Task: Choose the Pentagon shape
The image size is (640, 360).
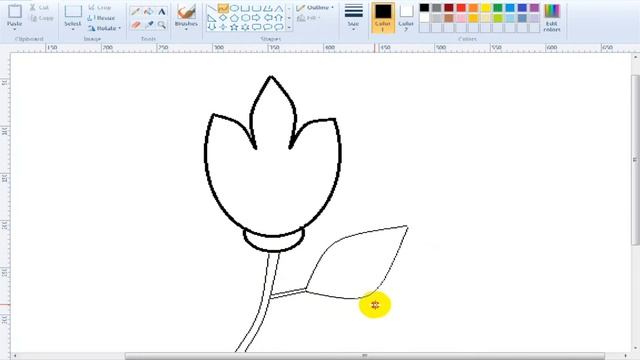Action: [234, 18]
